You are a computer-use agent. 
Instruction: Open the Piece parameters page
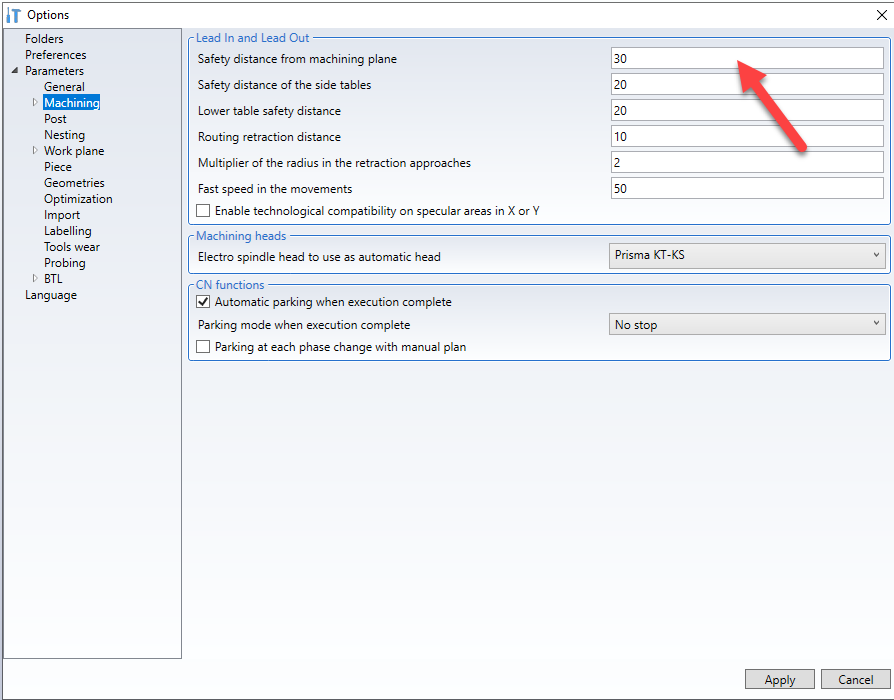click(x=58, y=167)
